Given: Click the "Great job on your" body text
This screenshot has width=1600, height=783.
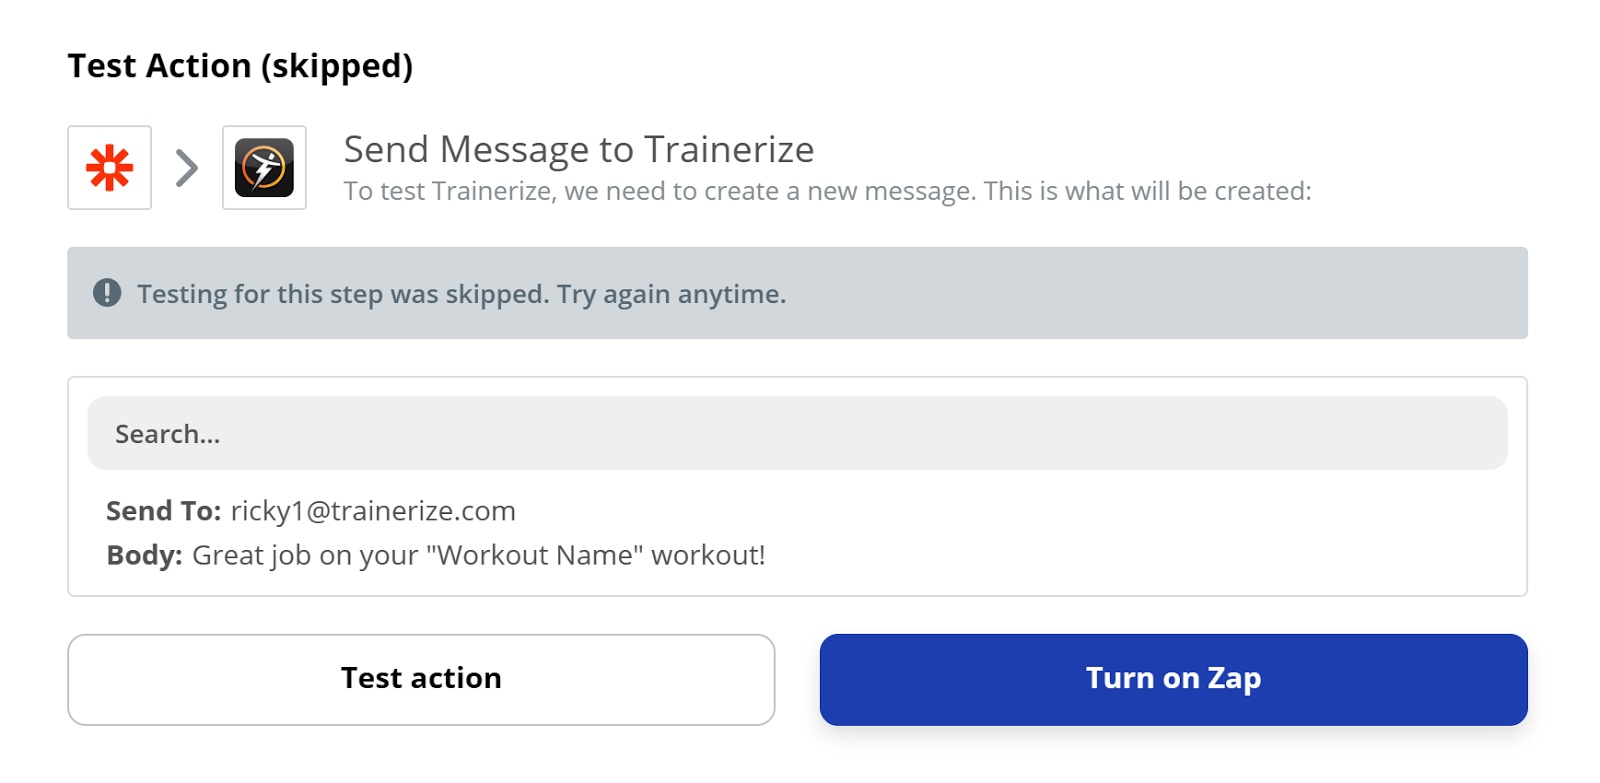Looking at the screenshot, I should click(x=305, y=555).
